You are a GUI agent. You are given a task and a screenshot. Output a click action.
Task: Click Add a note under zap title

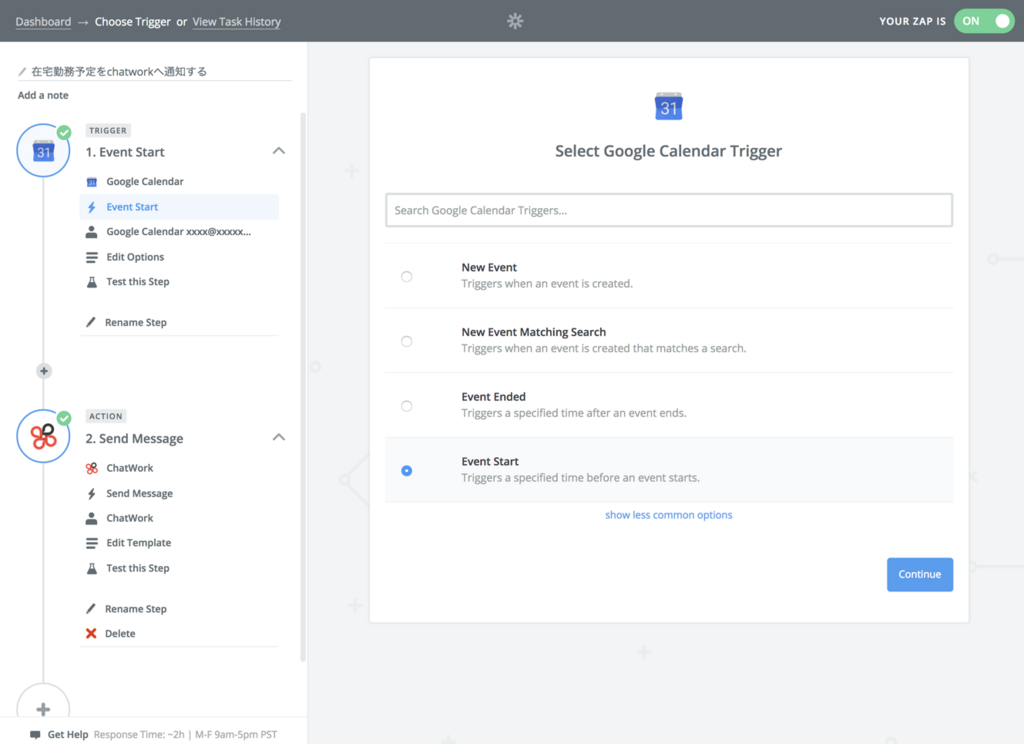tap(43, 95)
